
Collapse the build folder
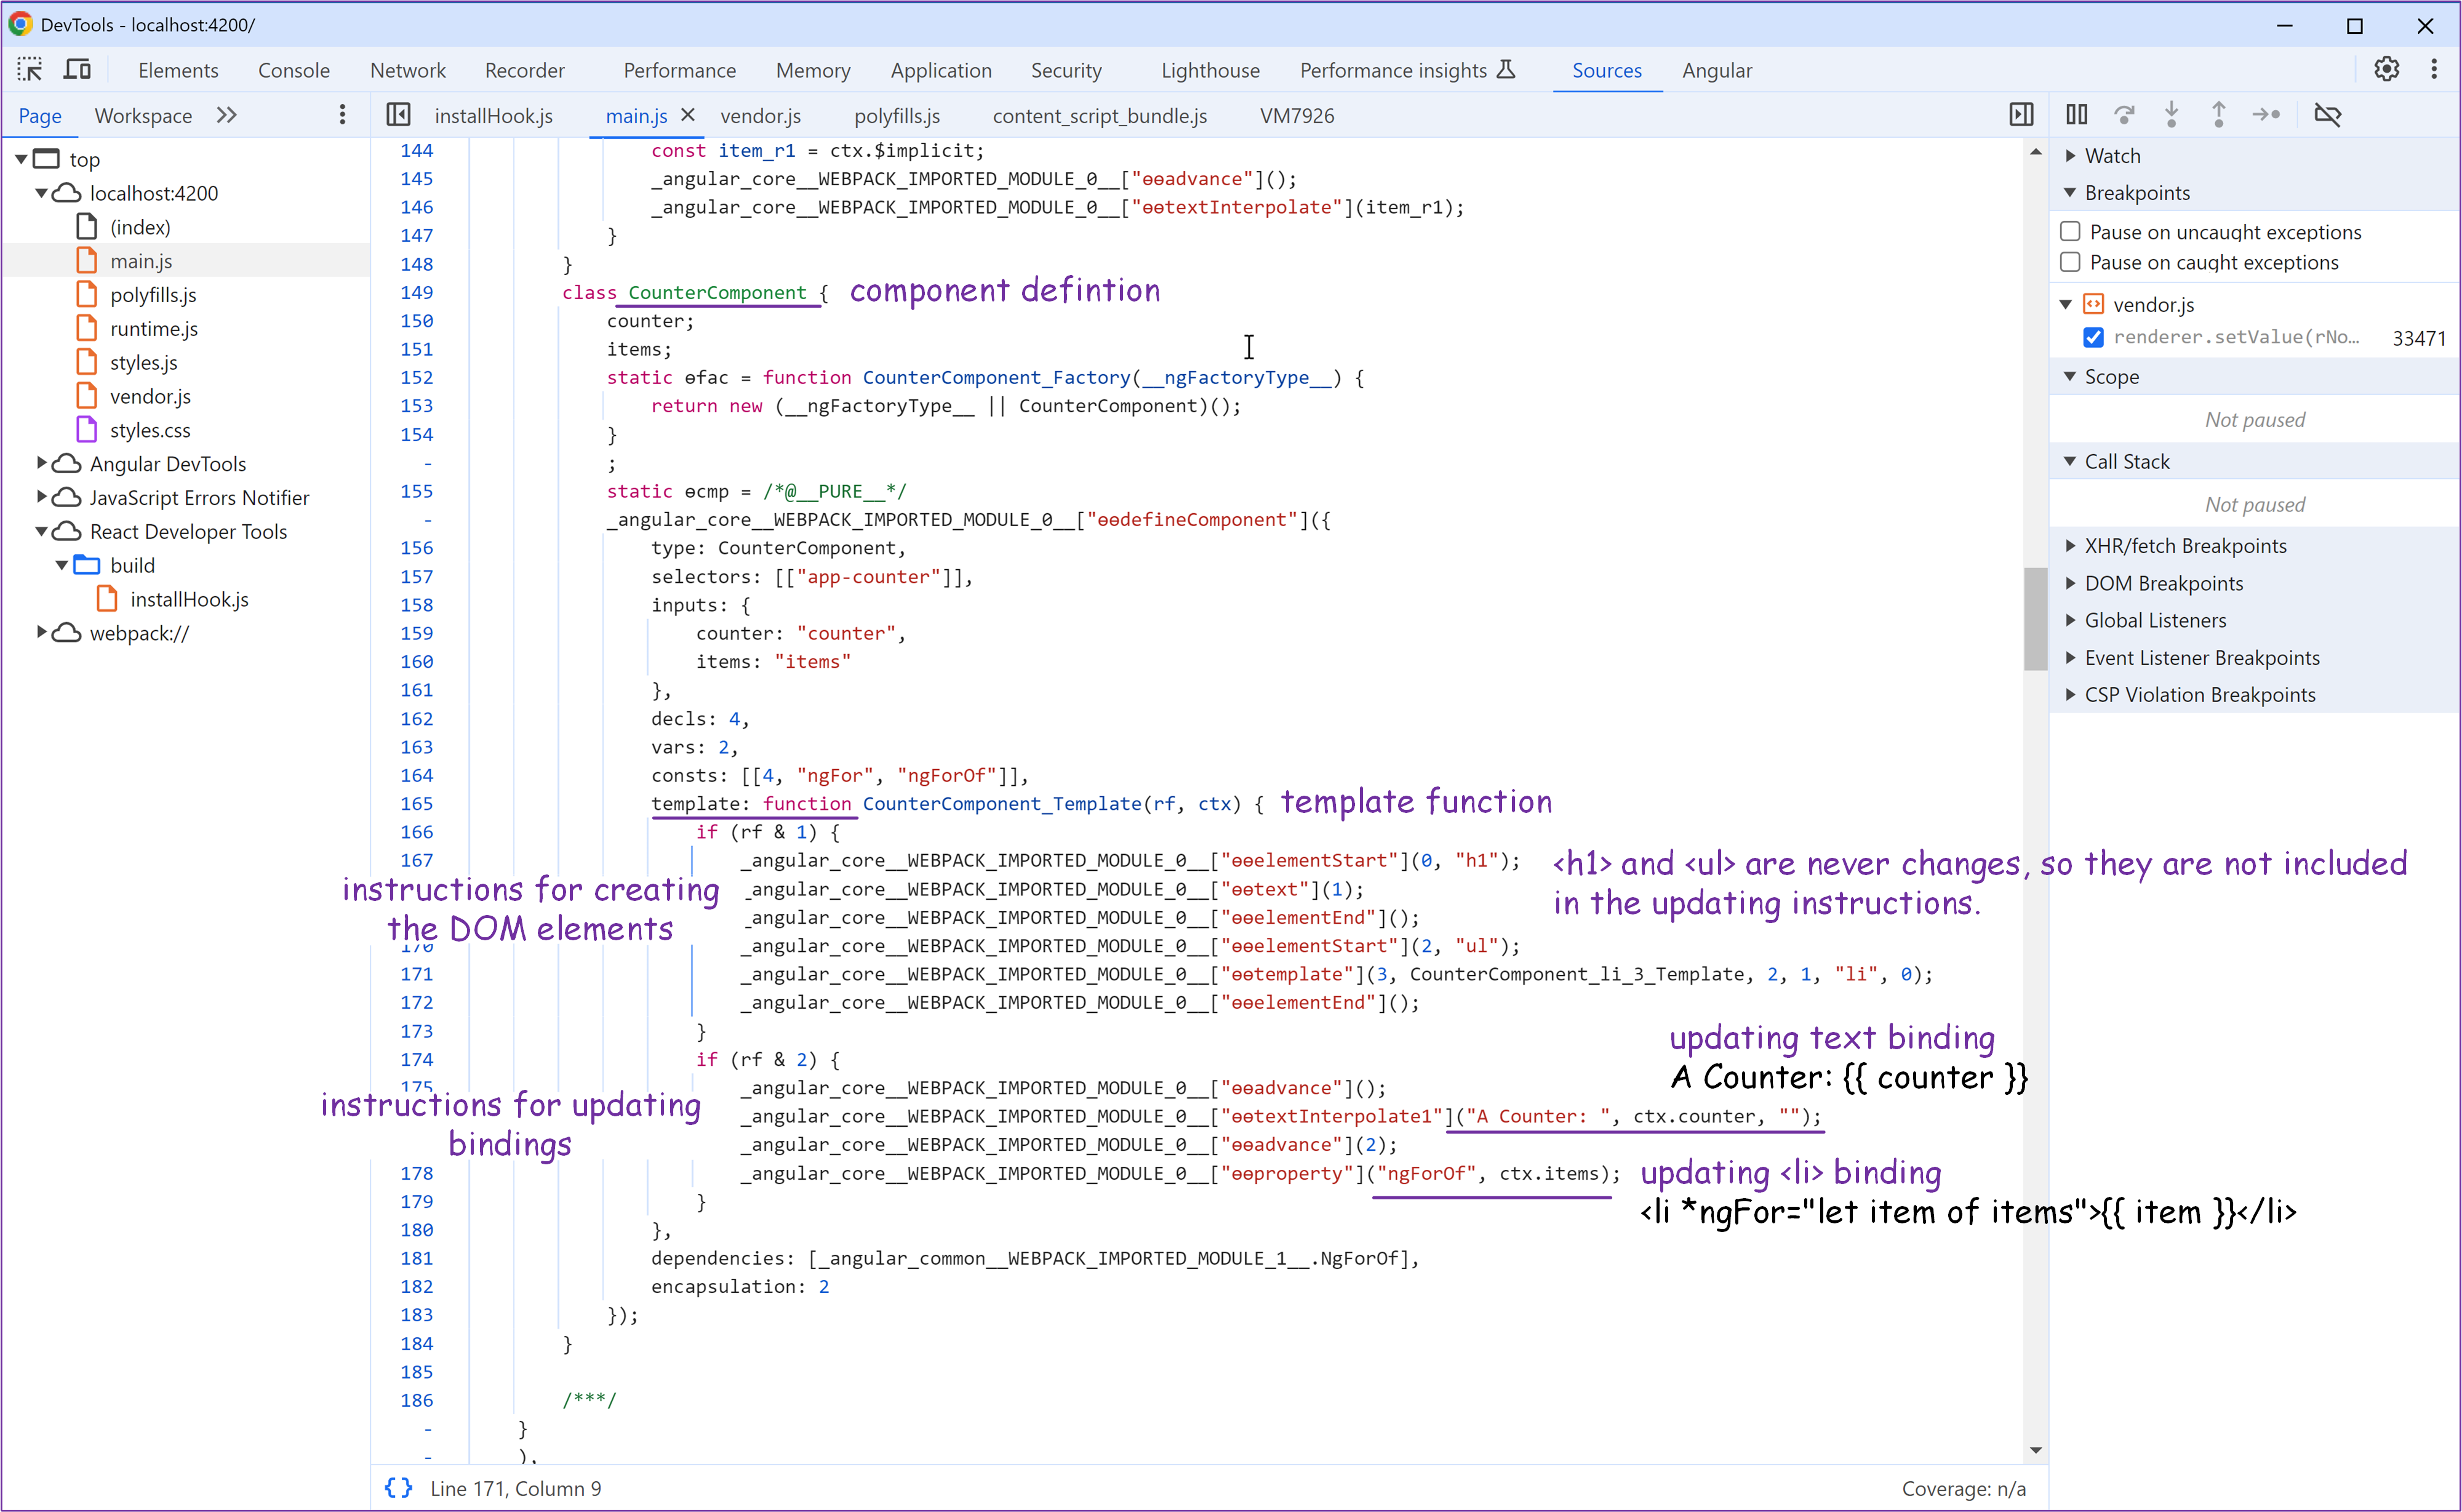coord(61,565)
